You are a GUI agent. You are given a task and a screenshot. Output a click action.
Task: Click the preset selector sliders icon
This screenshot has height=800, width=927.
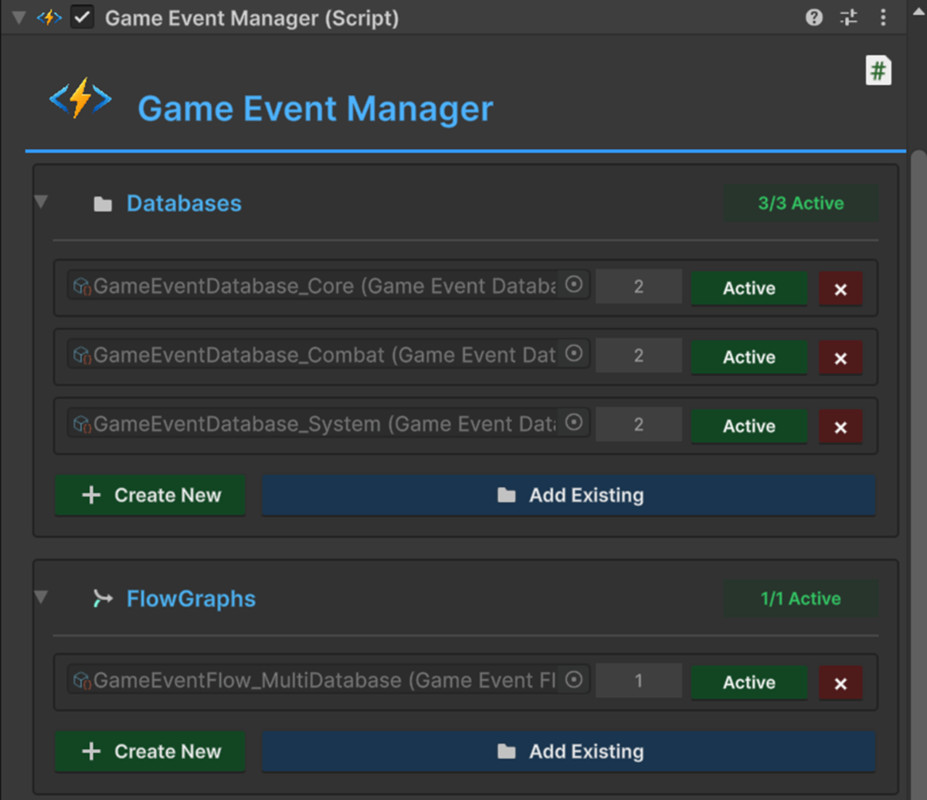coord(849,17)
